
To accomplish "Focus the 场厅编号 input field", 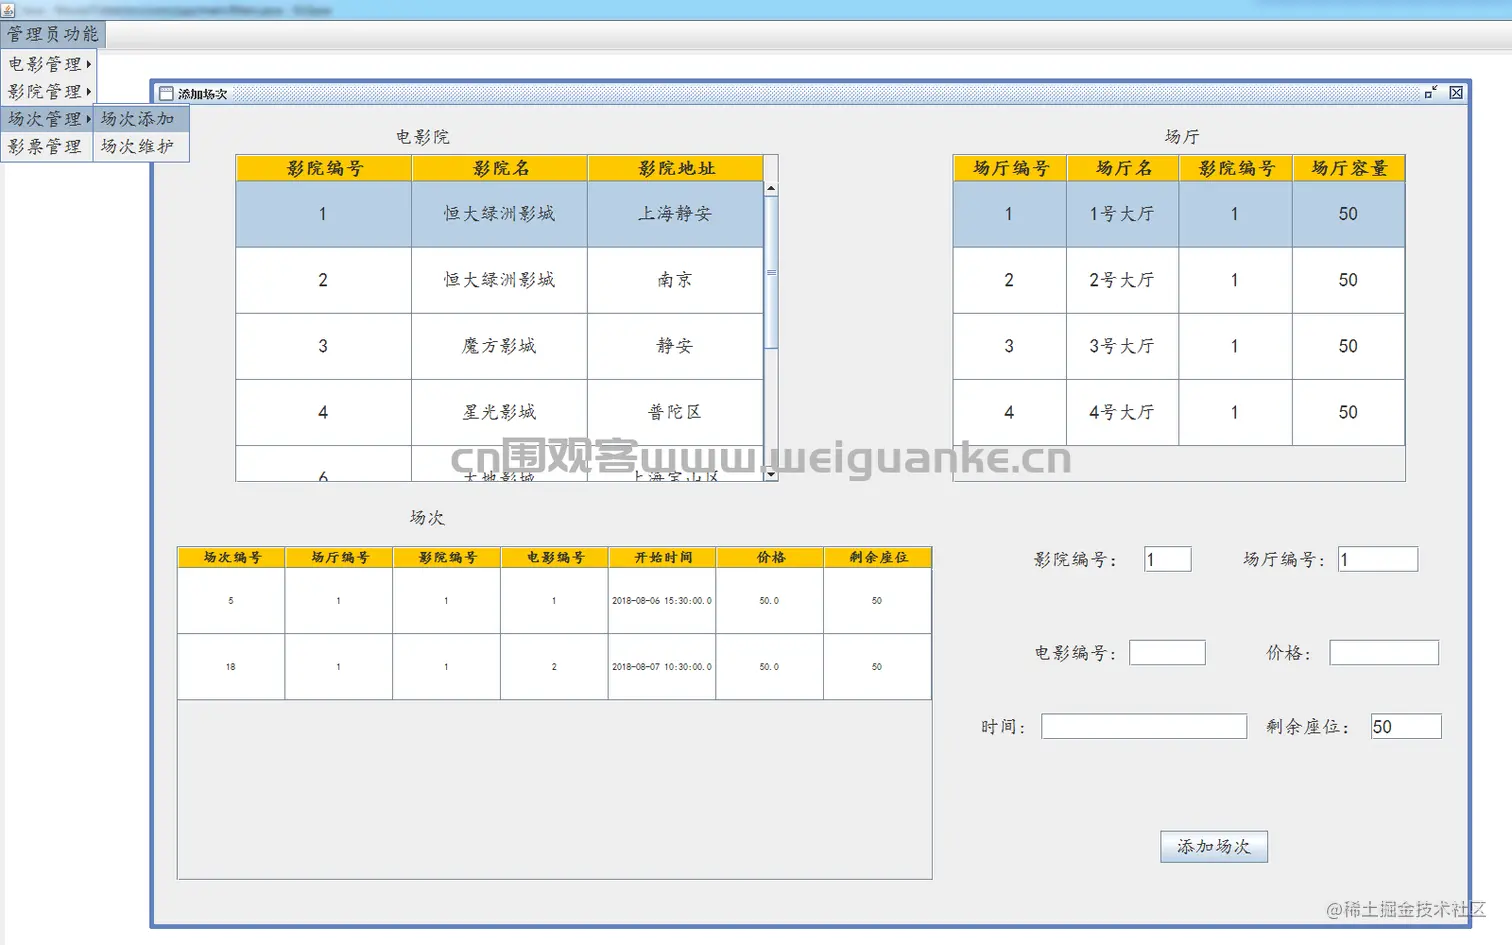I will point(1378,559).
